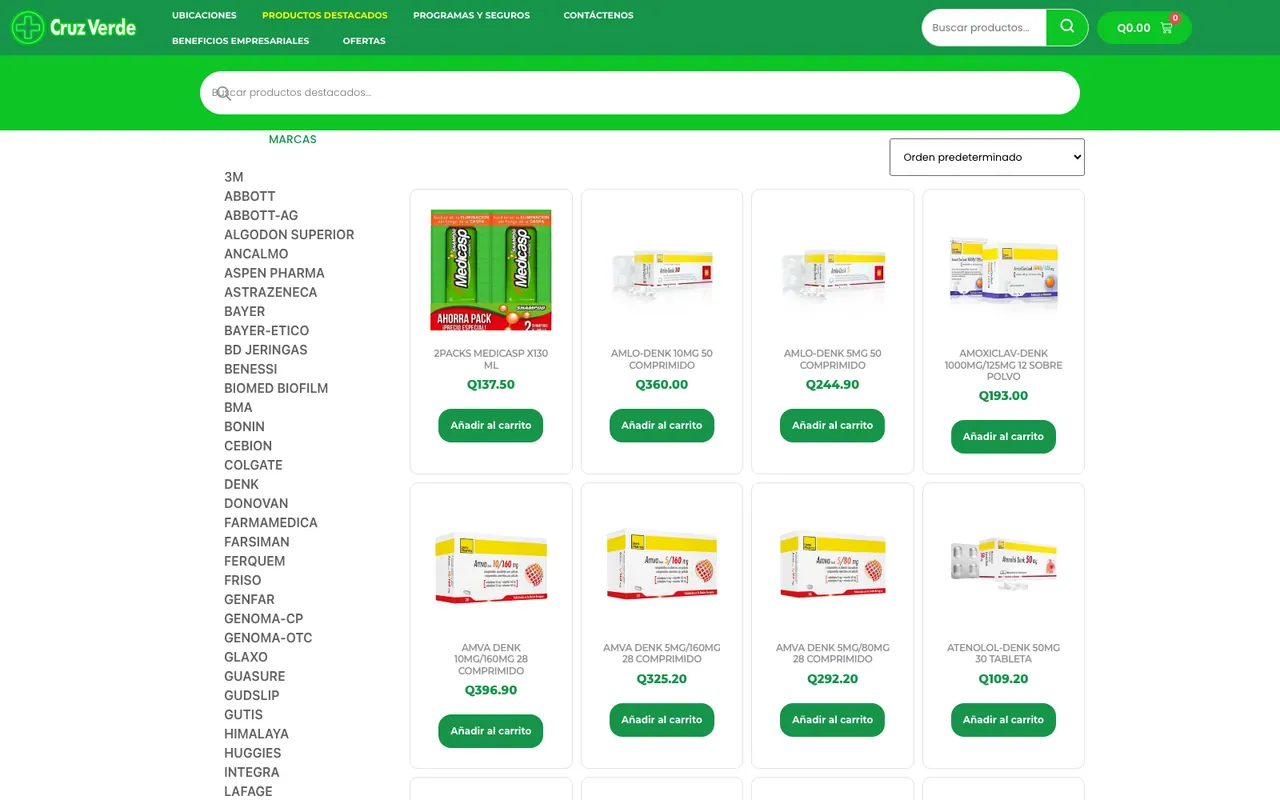Pick the FARMAMEDICA brand
Image resolution: width=1280 pixels, height=800 pixels.
tap(271, 522)
